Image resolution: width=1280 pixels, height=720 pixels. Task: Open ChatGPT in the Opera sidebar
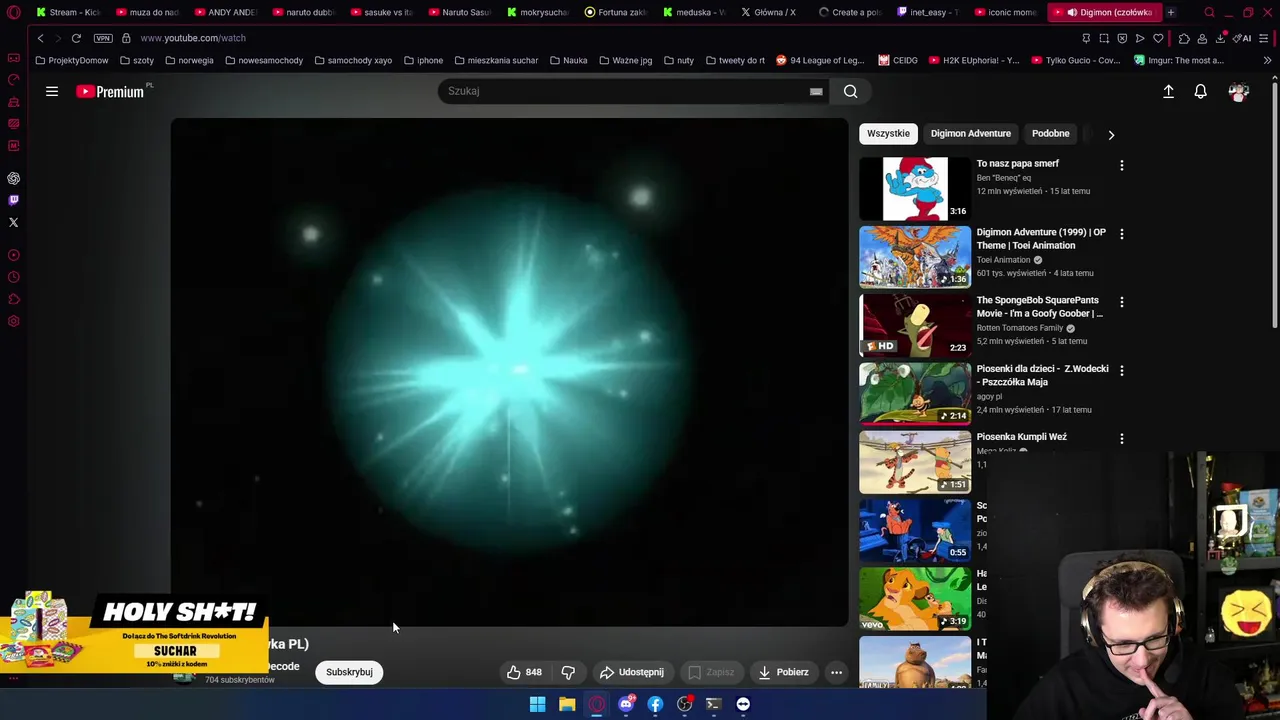coord(14,178)
